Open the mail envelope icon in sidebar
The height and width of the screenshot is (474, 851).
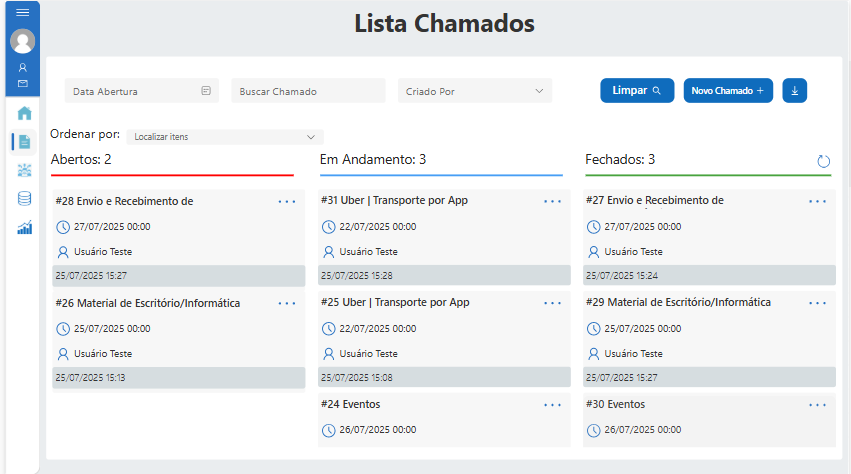[23, 84]
